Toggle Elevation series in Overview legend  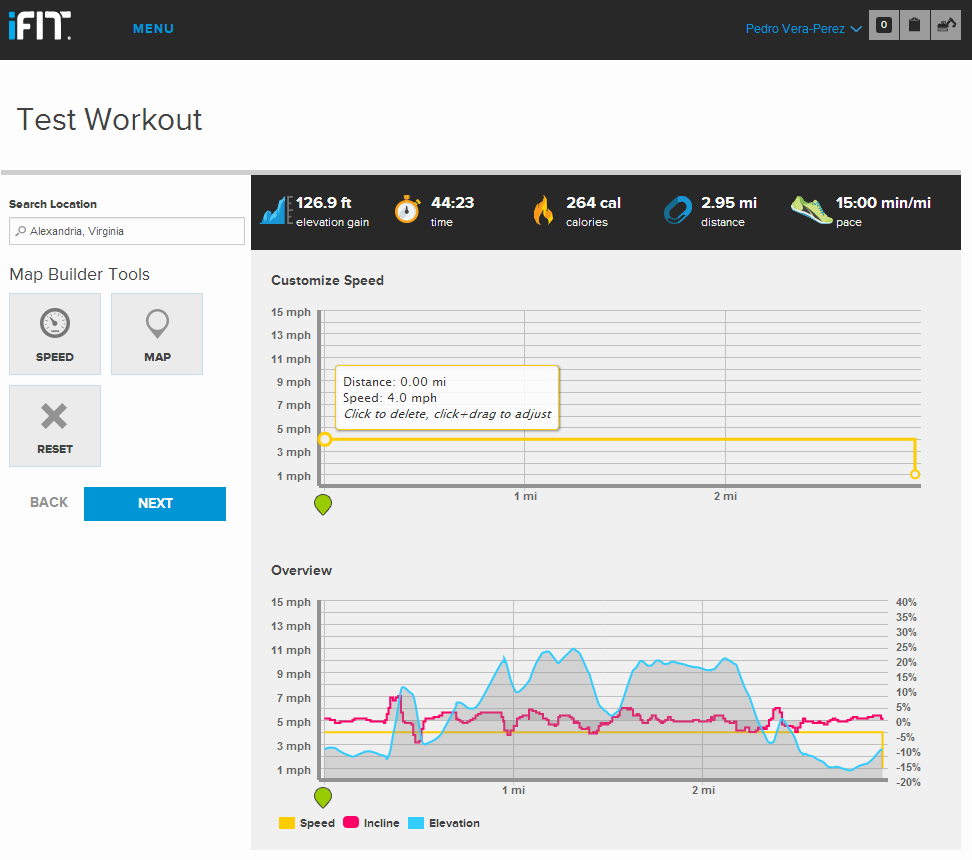(444, 823)
